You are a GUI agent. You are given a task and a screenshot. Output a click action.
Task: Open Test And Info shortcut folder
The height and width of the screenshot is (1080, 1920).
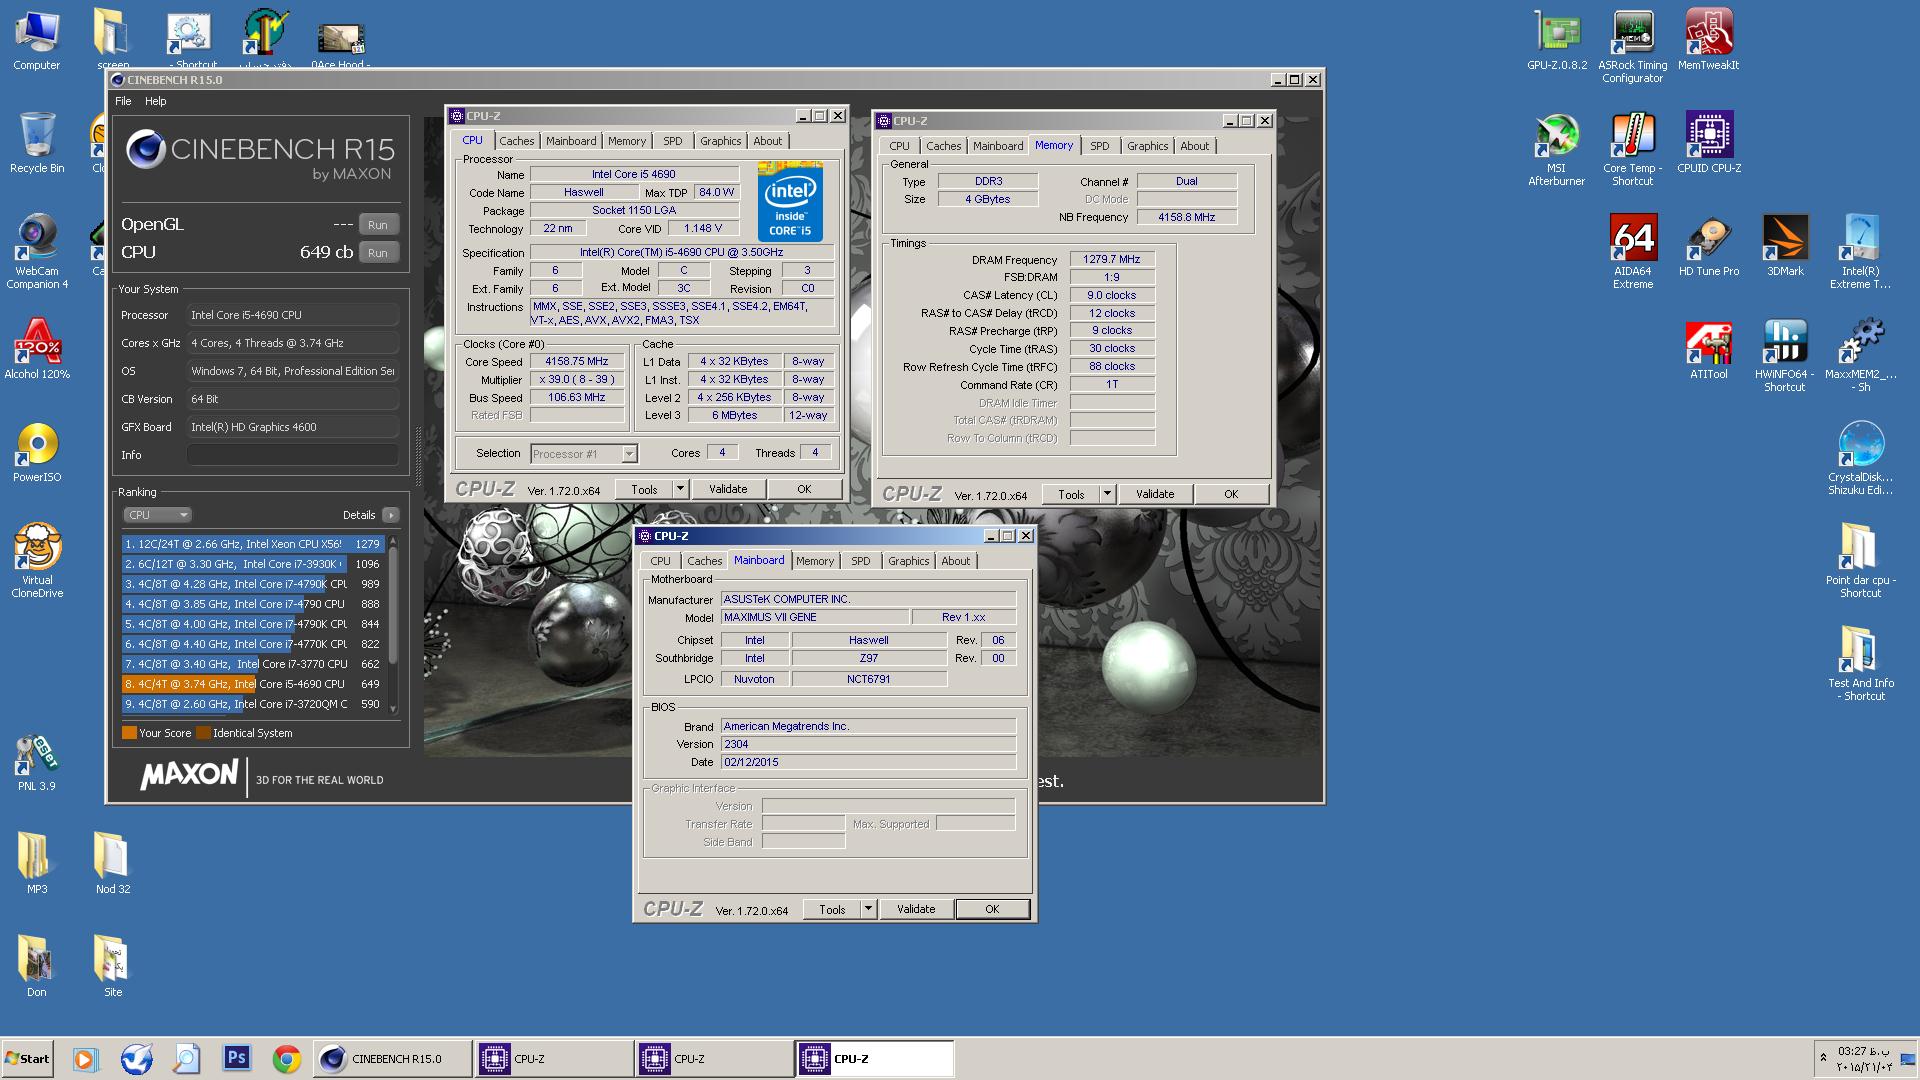coord(1861,664)
